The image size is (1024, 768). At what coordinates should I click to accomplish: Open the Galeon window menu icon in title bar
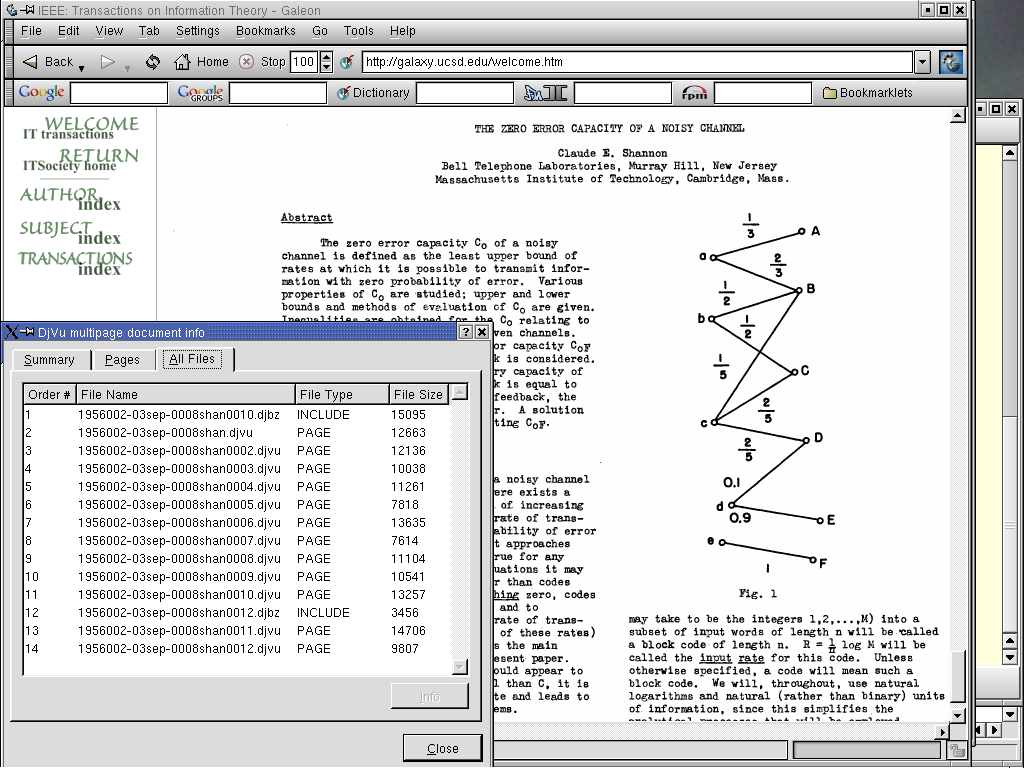(11, 10)
